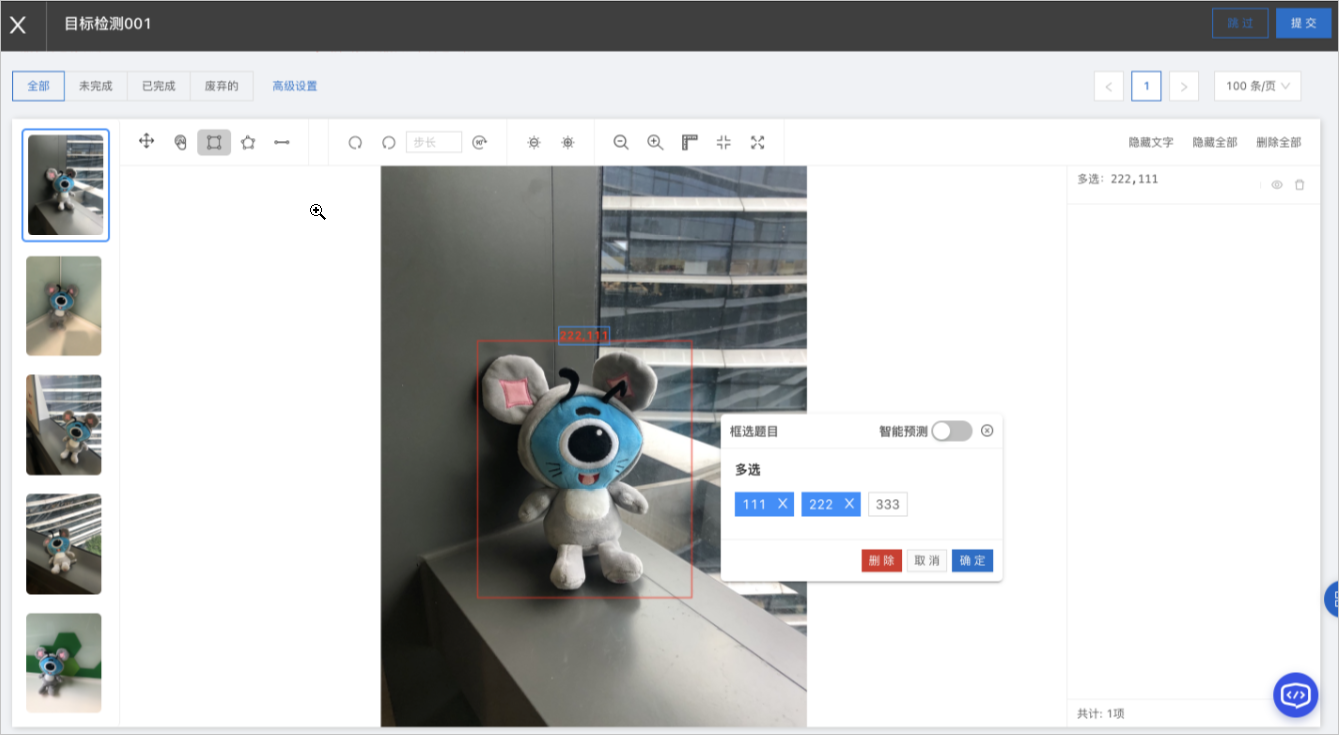The width and height of the screenshot is (1339, 735).
Task: Click the 提交 submit button
Action: tap(1303, 23)
